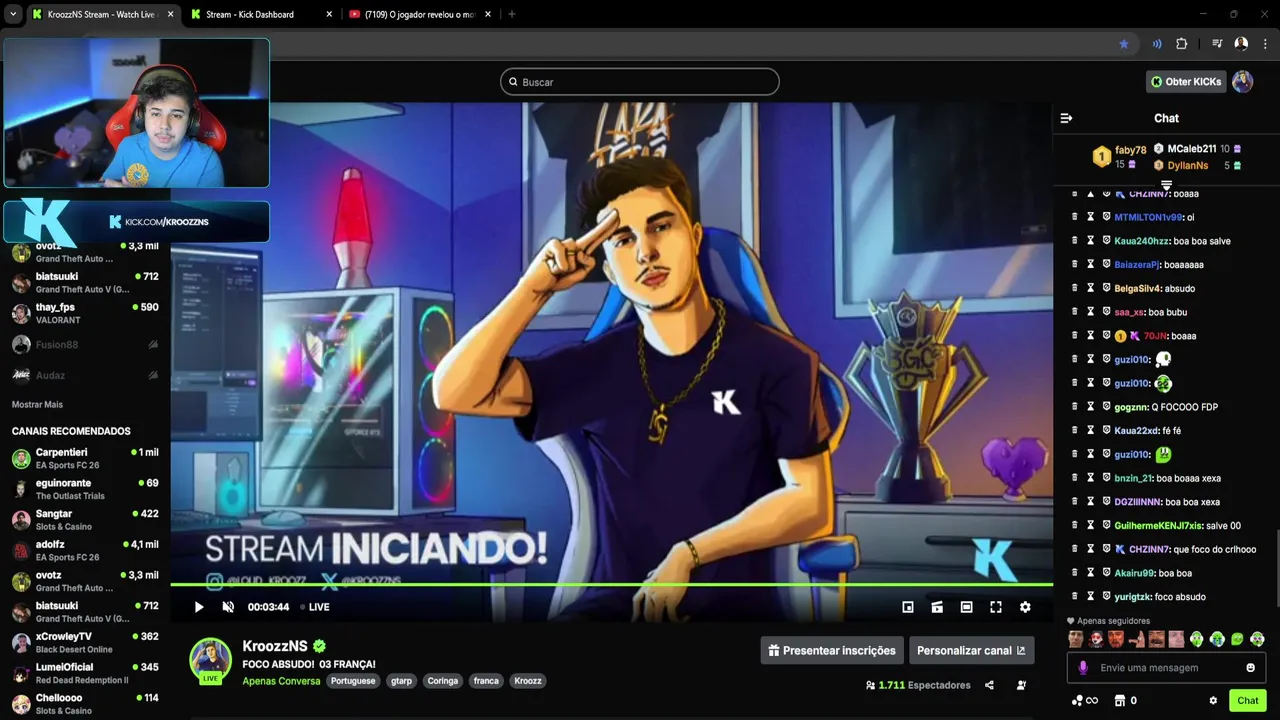The image size is (1280, 720).
Task: Open the user action icon beside share
Action: tap(1021, 685)
